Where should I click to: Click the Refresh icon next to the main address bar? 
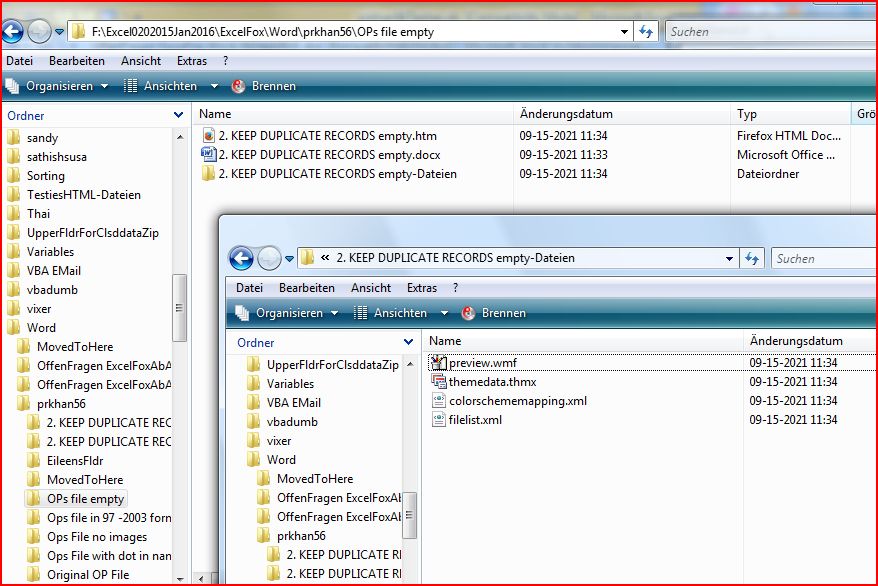tap(646, 32)
